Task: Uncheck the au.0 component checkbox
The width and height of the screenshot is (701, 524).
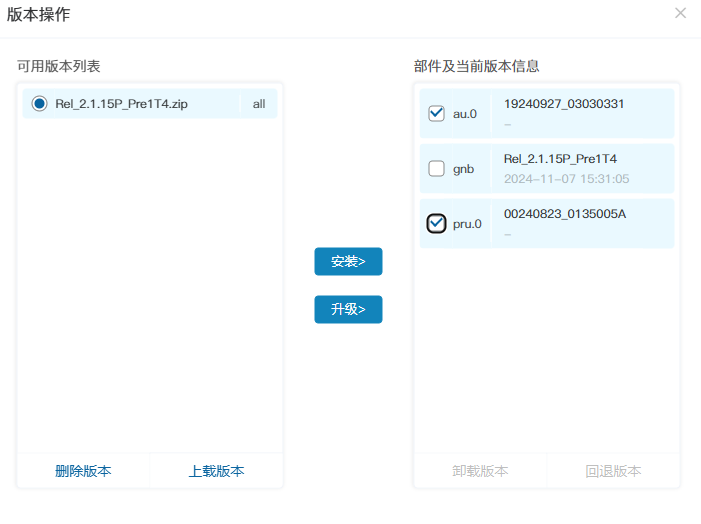Action: point(436,114)
